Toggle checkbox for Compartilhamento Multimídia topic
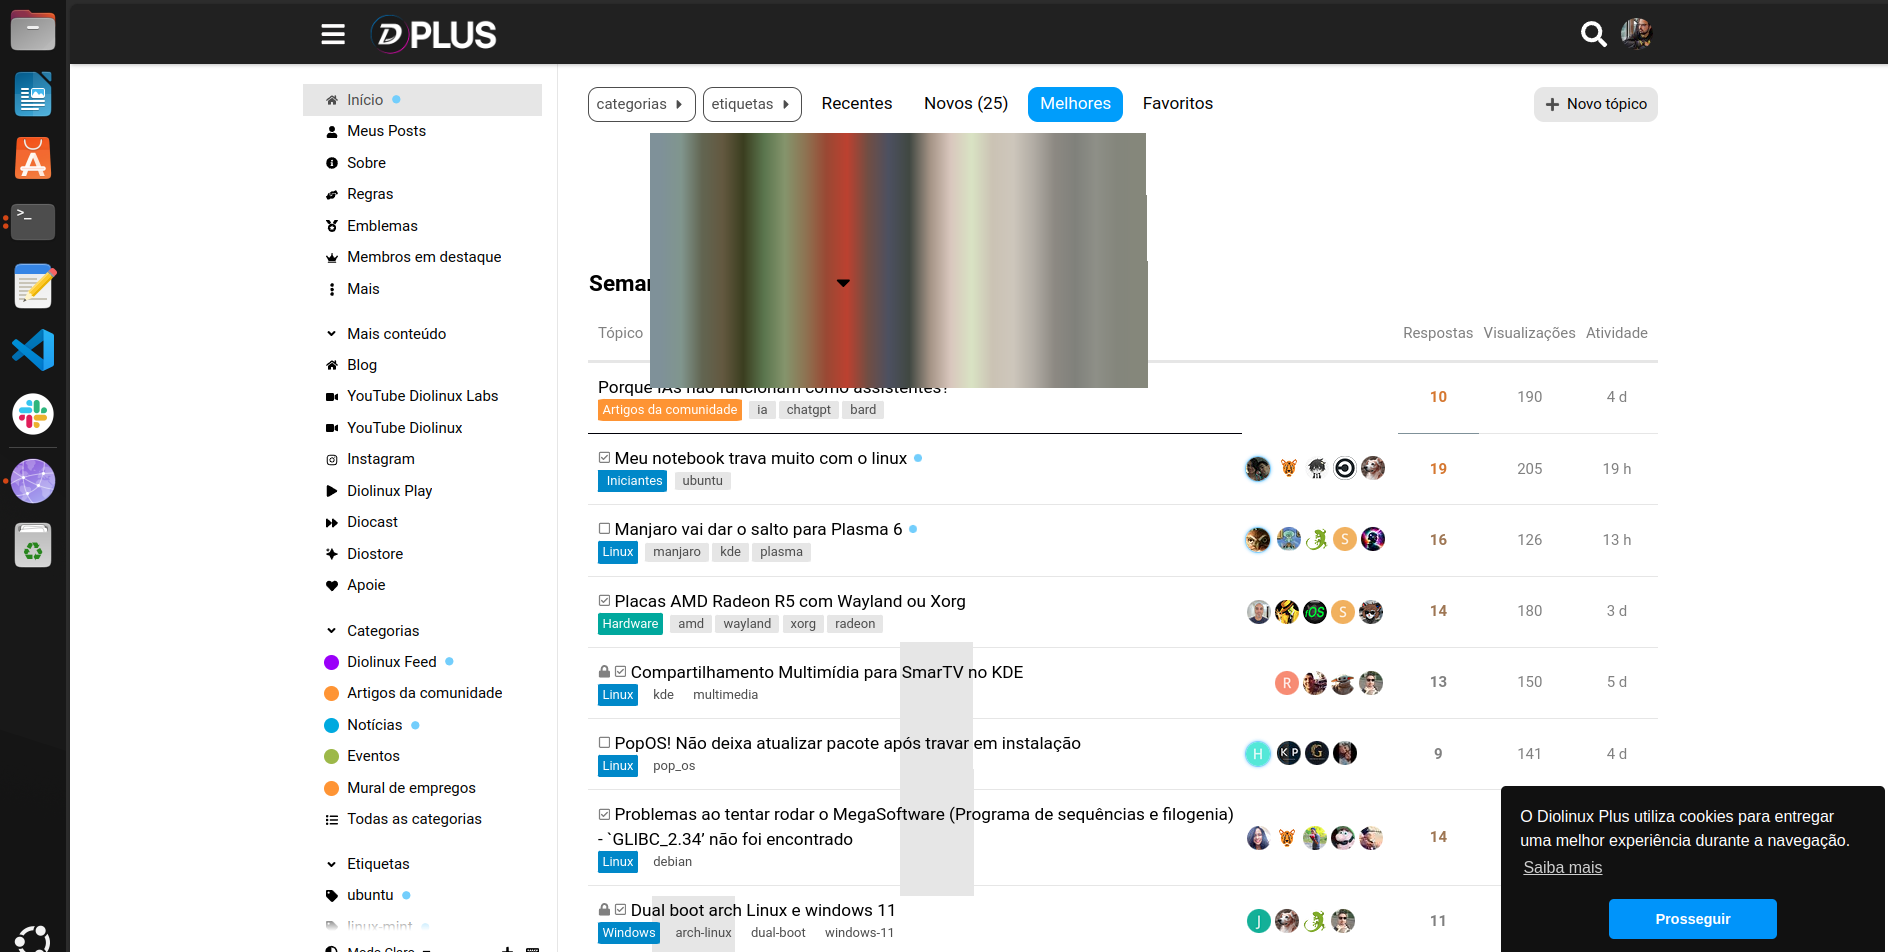Viewport: 1888px width, 952px height. point(620,672)
